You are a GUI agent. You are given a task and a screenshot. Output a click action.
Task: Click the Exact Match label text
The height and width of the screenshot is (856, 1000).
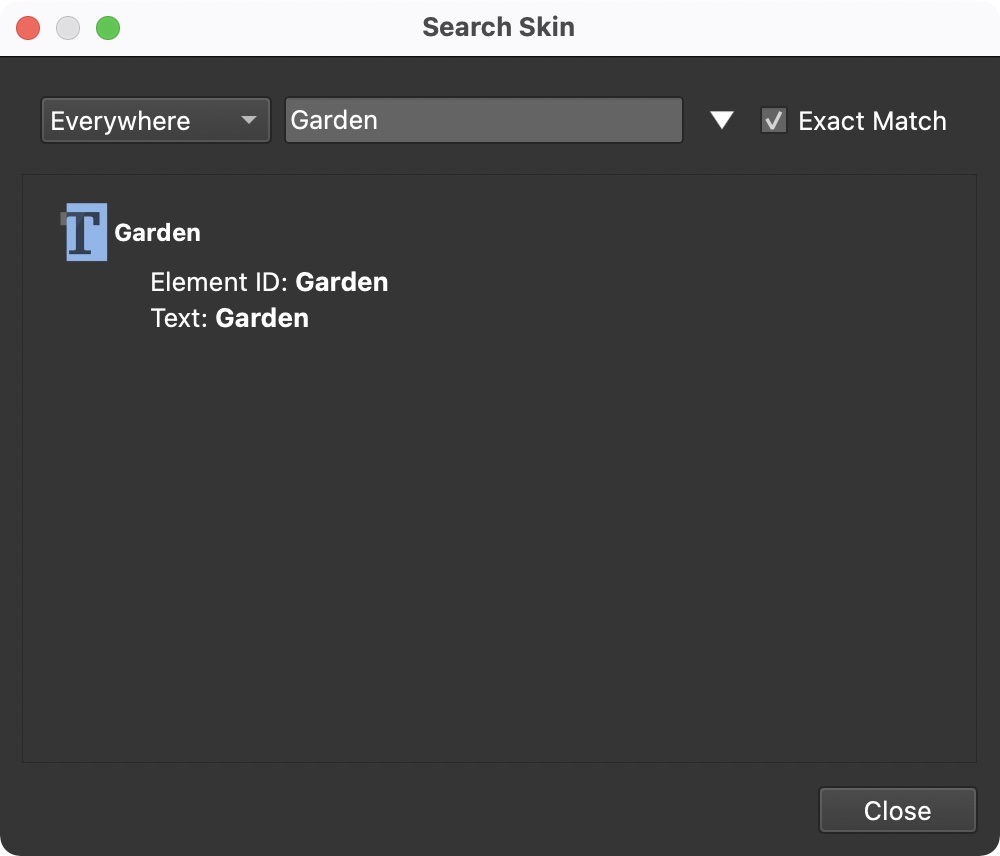click(x=872, y=121)
